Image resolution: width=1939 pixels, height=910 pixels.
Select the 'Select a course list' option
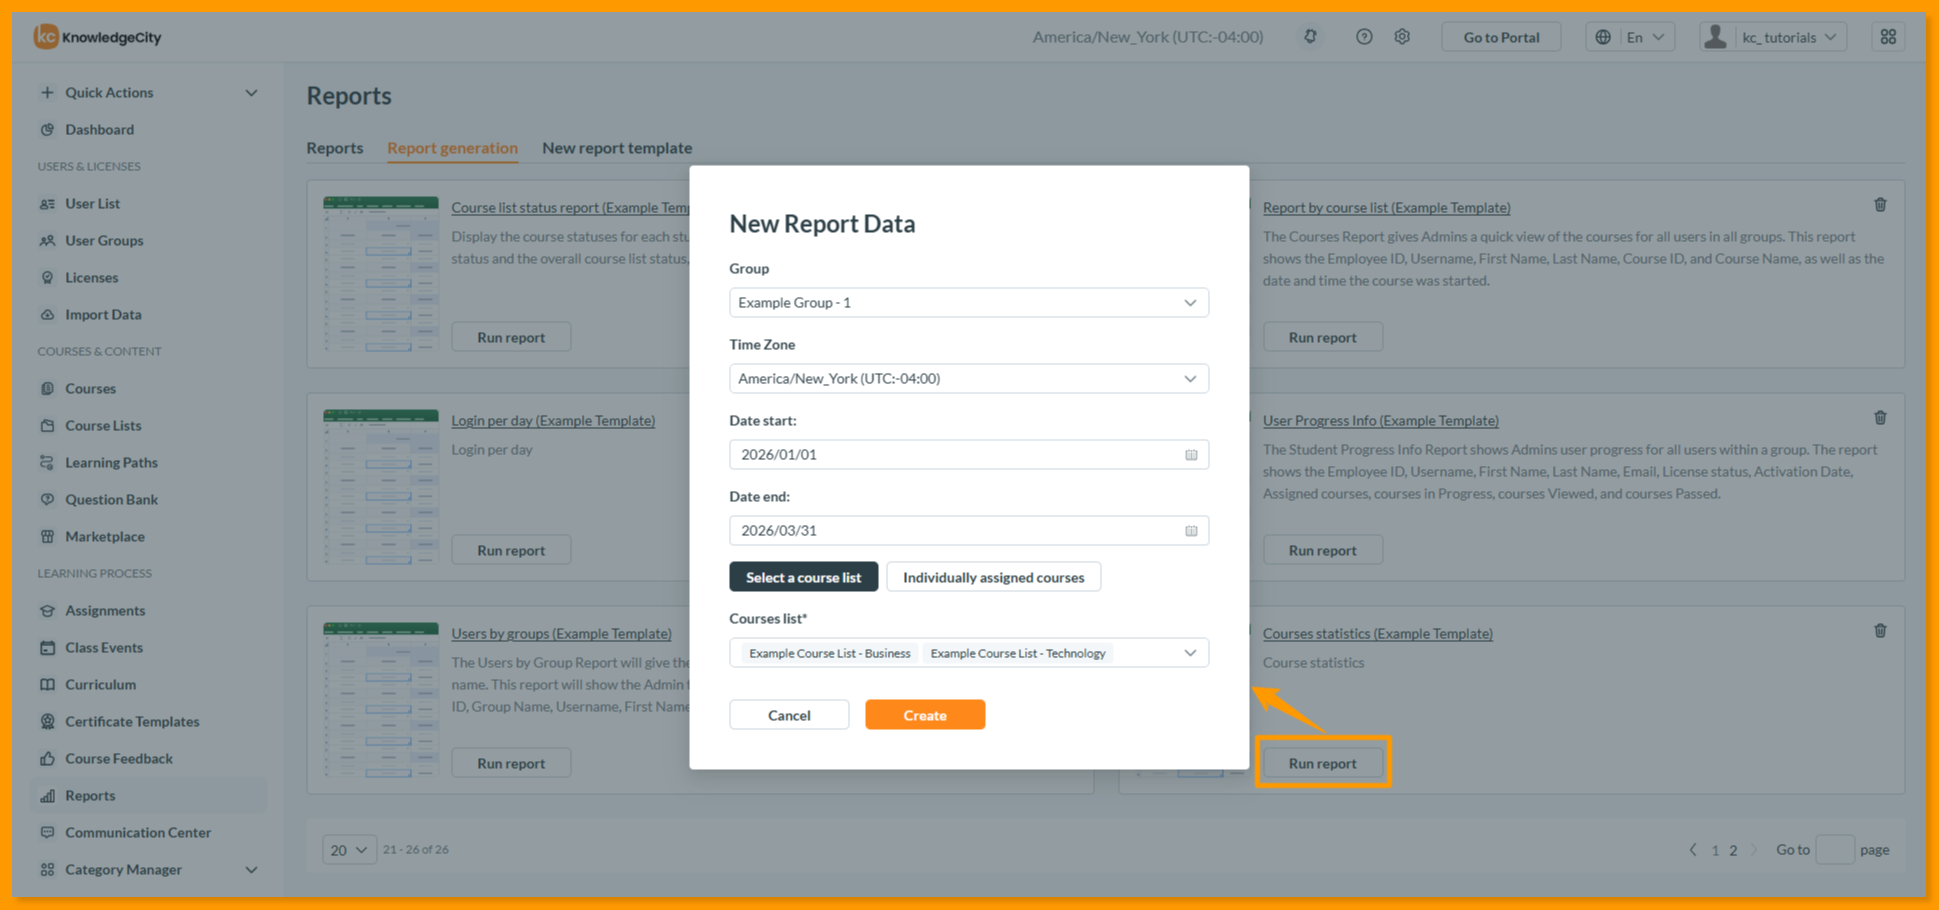(803, 577)
